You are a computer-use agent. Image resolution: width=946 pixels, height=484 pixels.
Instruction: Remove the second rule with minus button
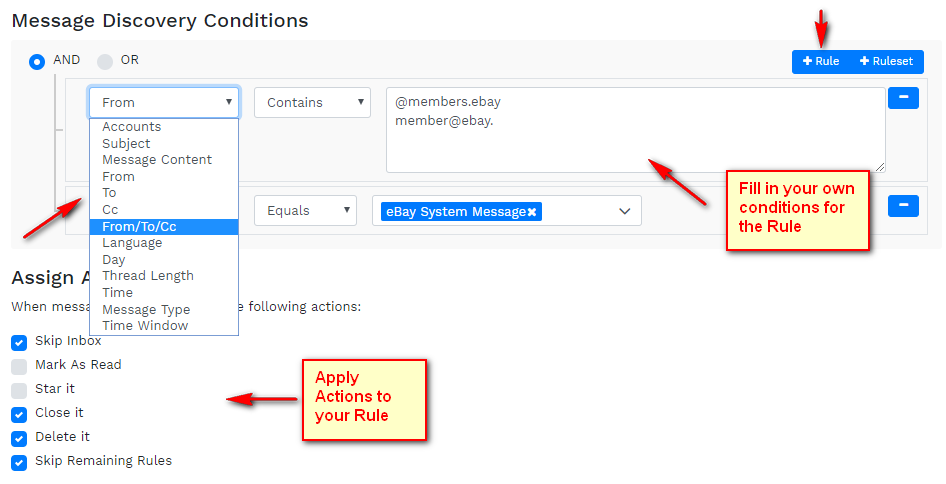pyautogui.click(x=903, y=206)
